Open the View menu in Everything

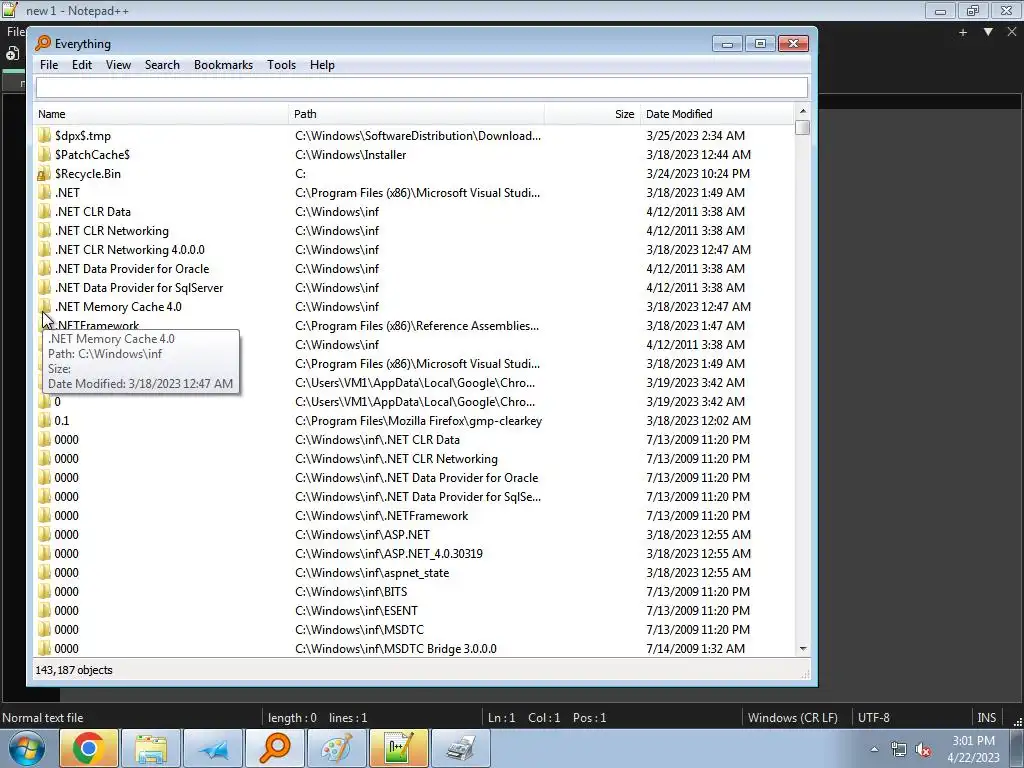pos(118,65)
